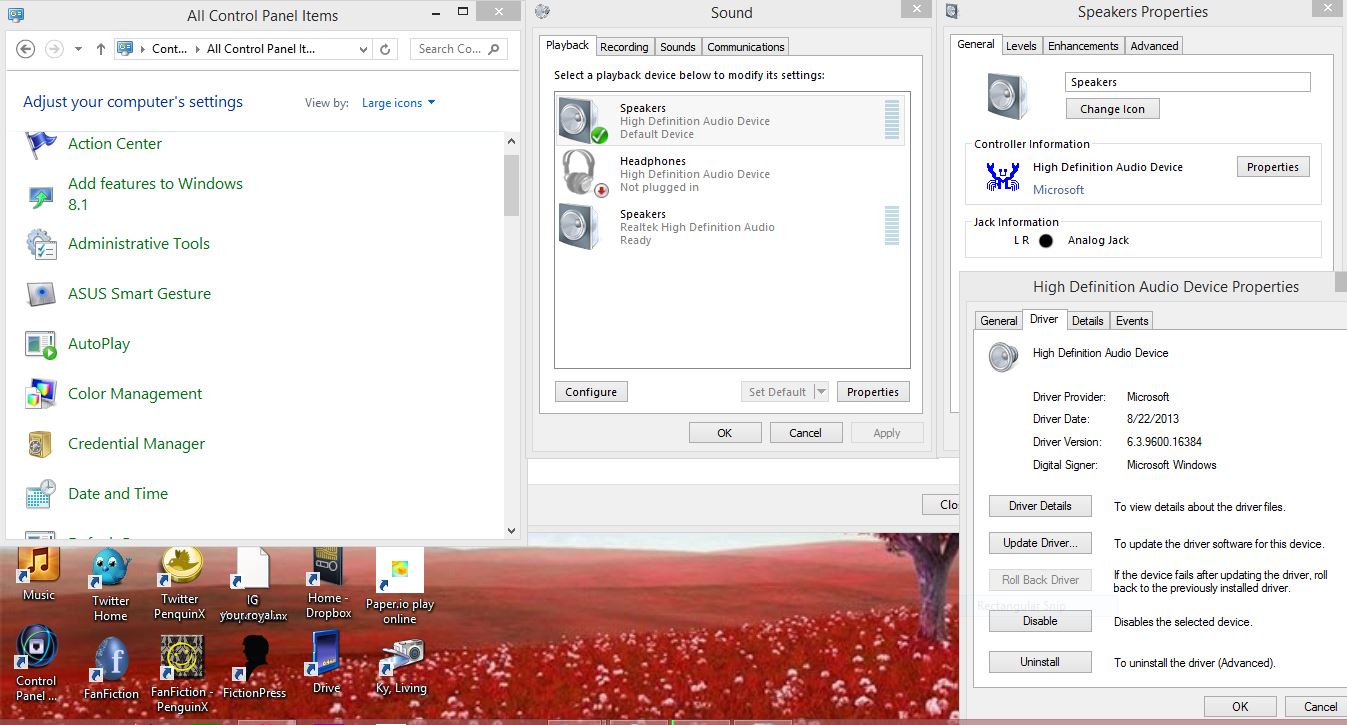Click the Microsoft link in Controller Information
This screenshot has width=1347, height=725.
click(1058, 190)
